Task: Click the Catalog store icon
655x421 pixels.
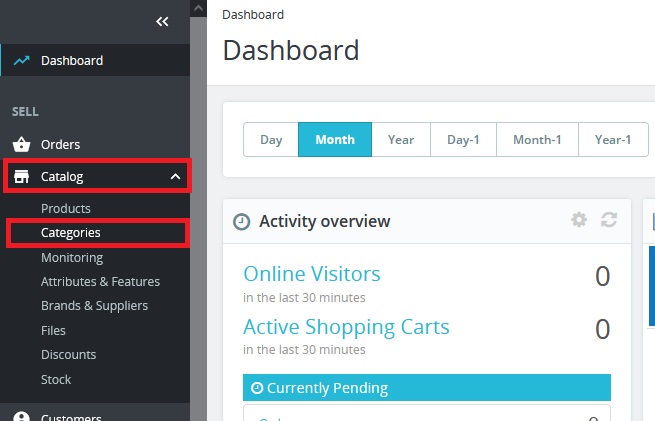Action: 21,177
